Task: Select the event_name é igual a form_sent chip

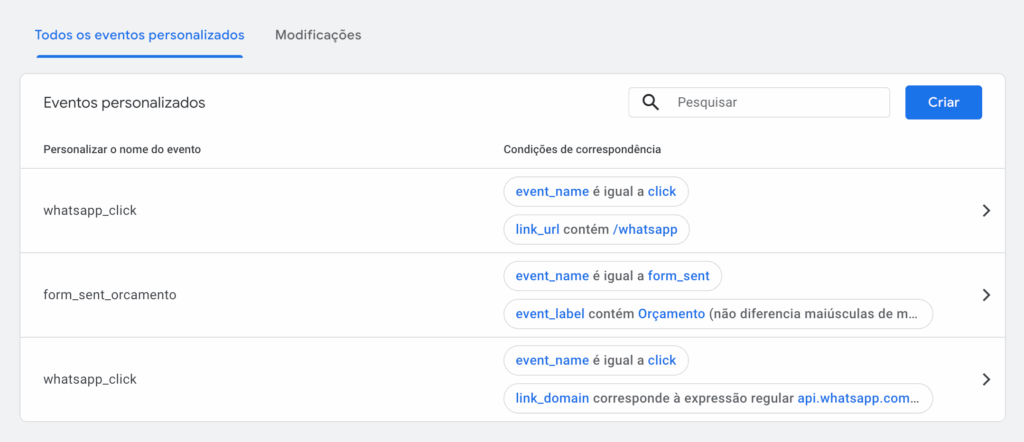Action: pyautogui.click(x=612, y=275)
